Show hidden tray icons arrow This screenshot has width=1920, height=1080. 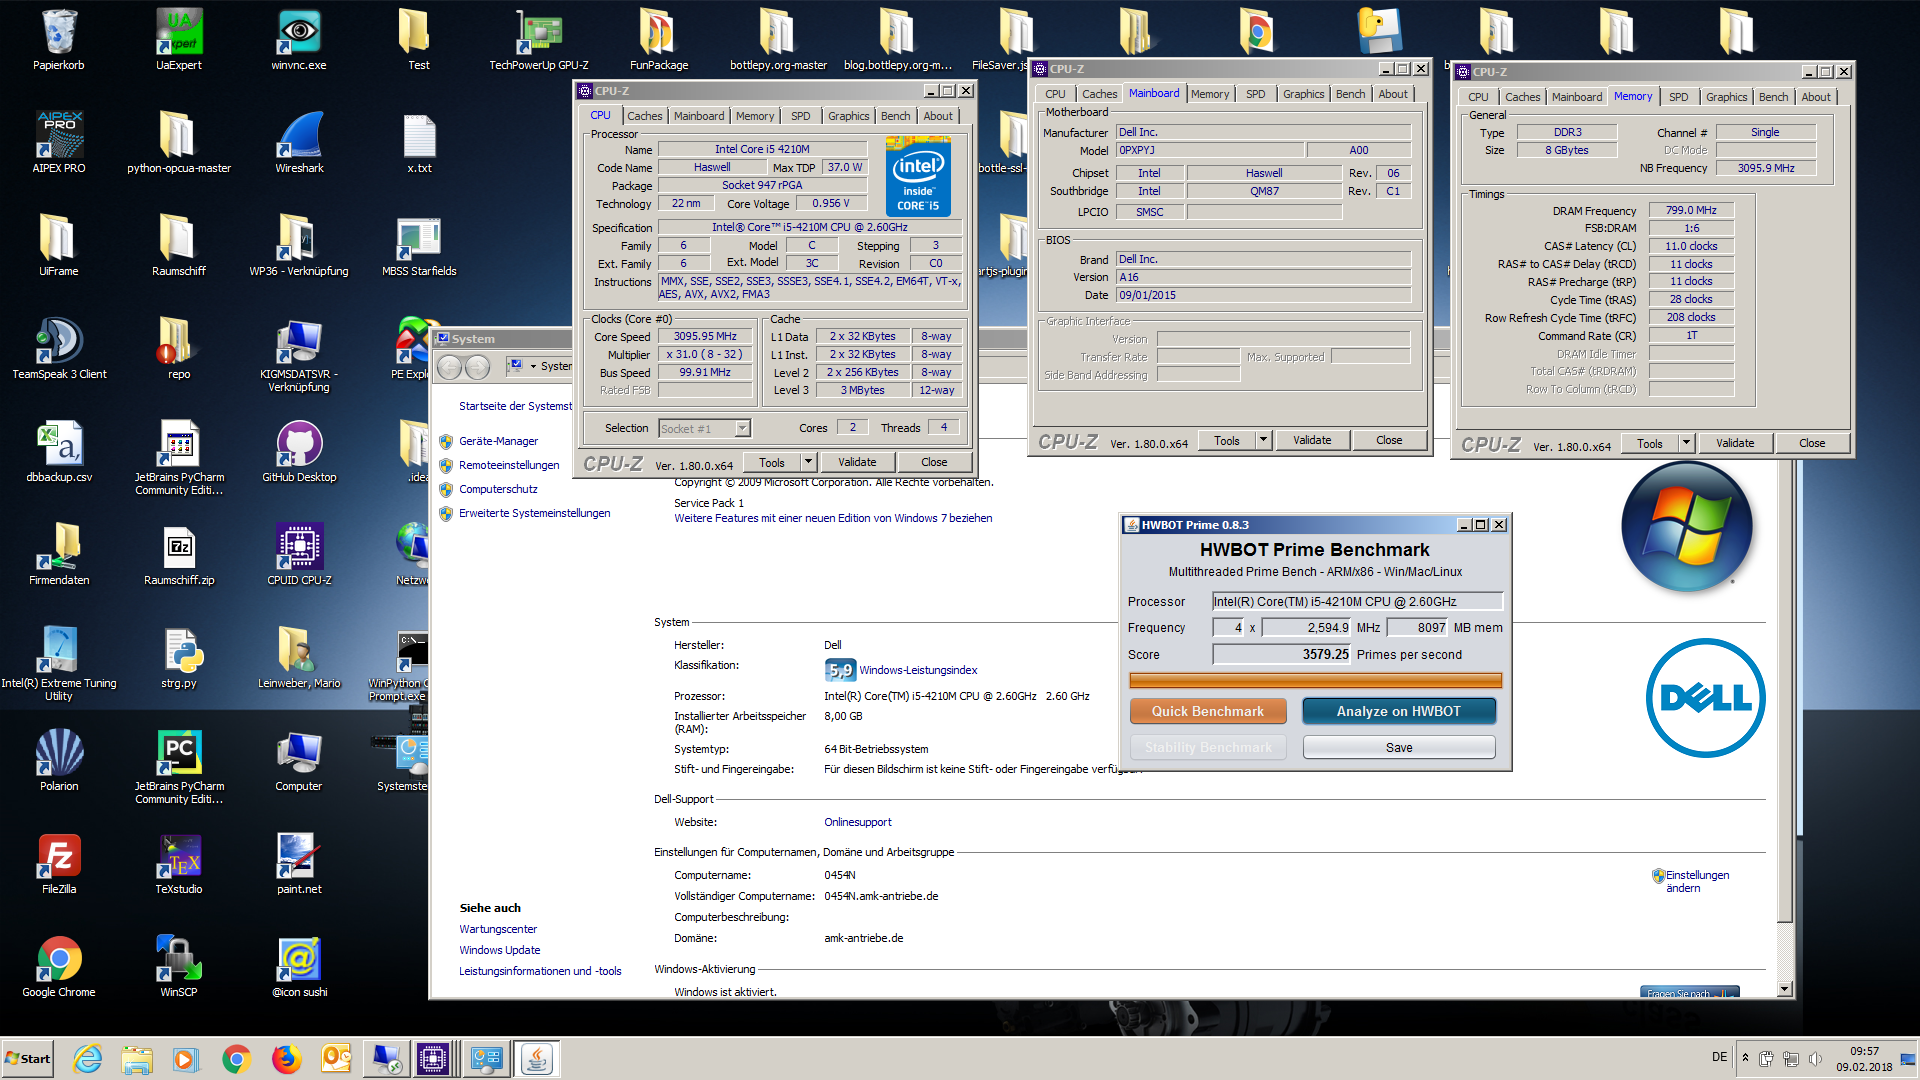(1745, 1058)
